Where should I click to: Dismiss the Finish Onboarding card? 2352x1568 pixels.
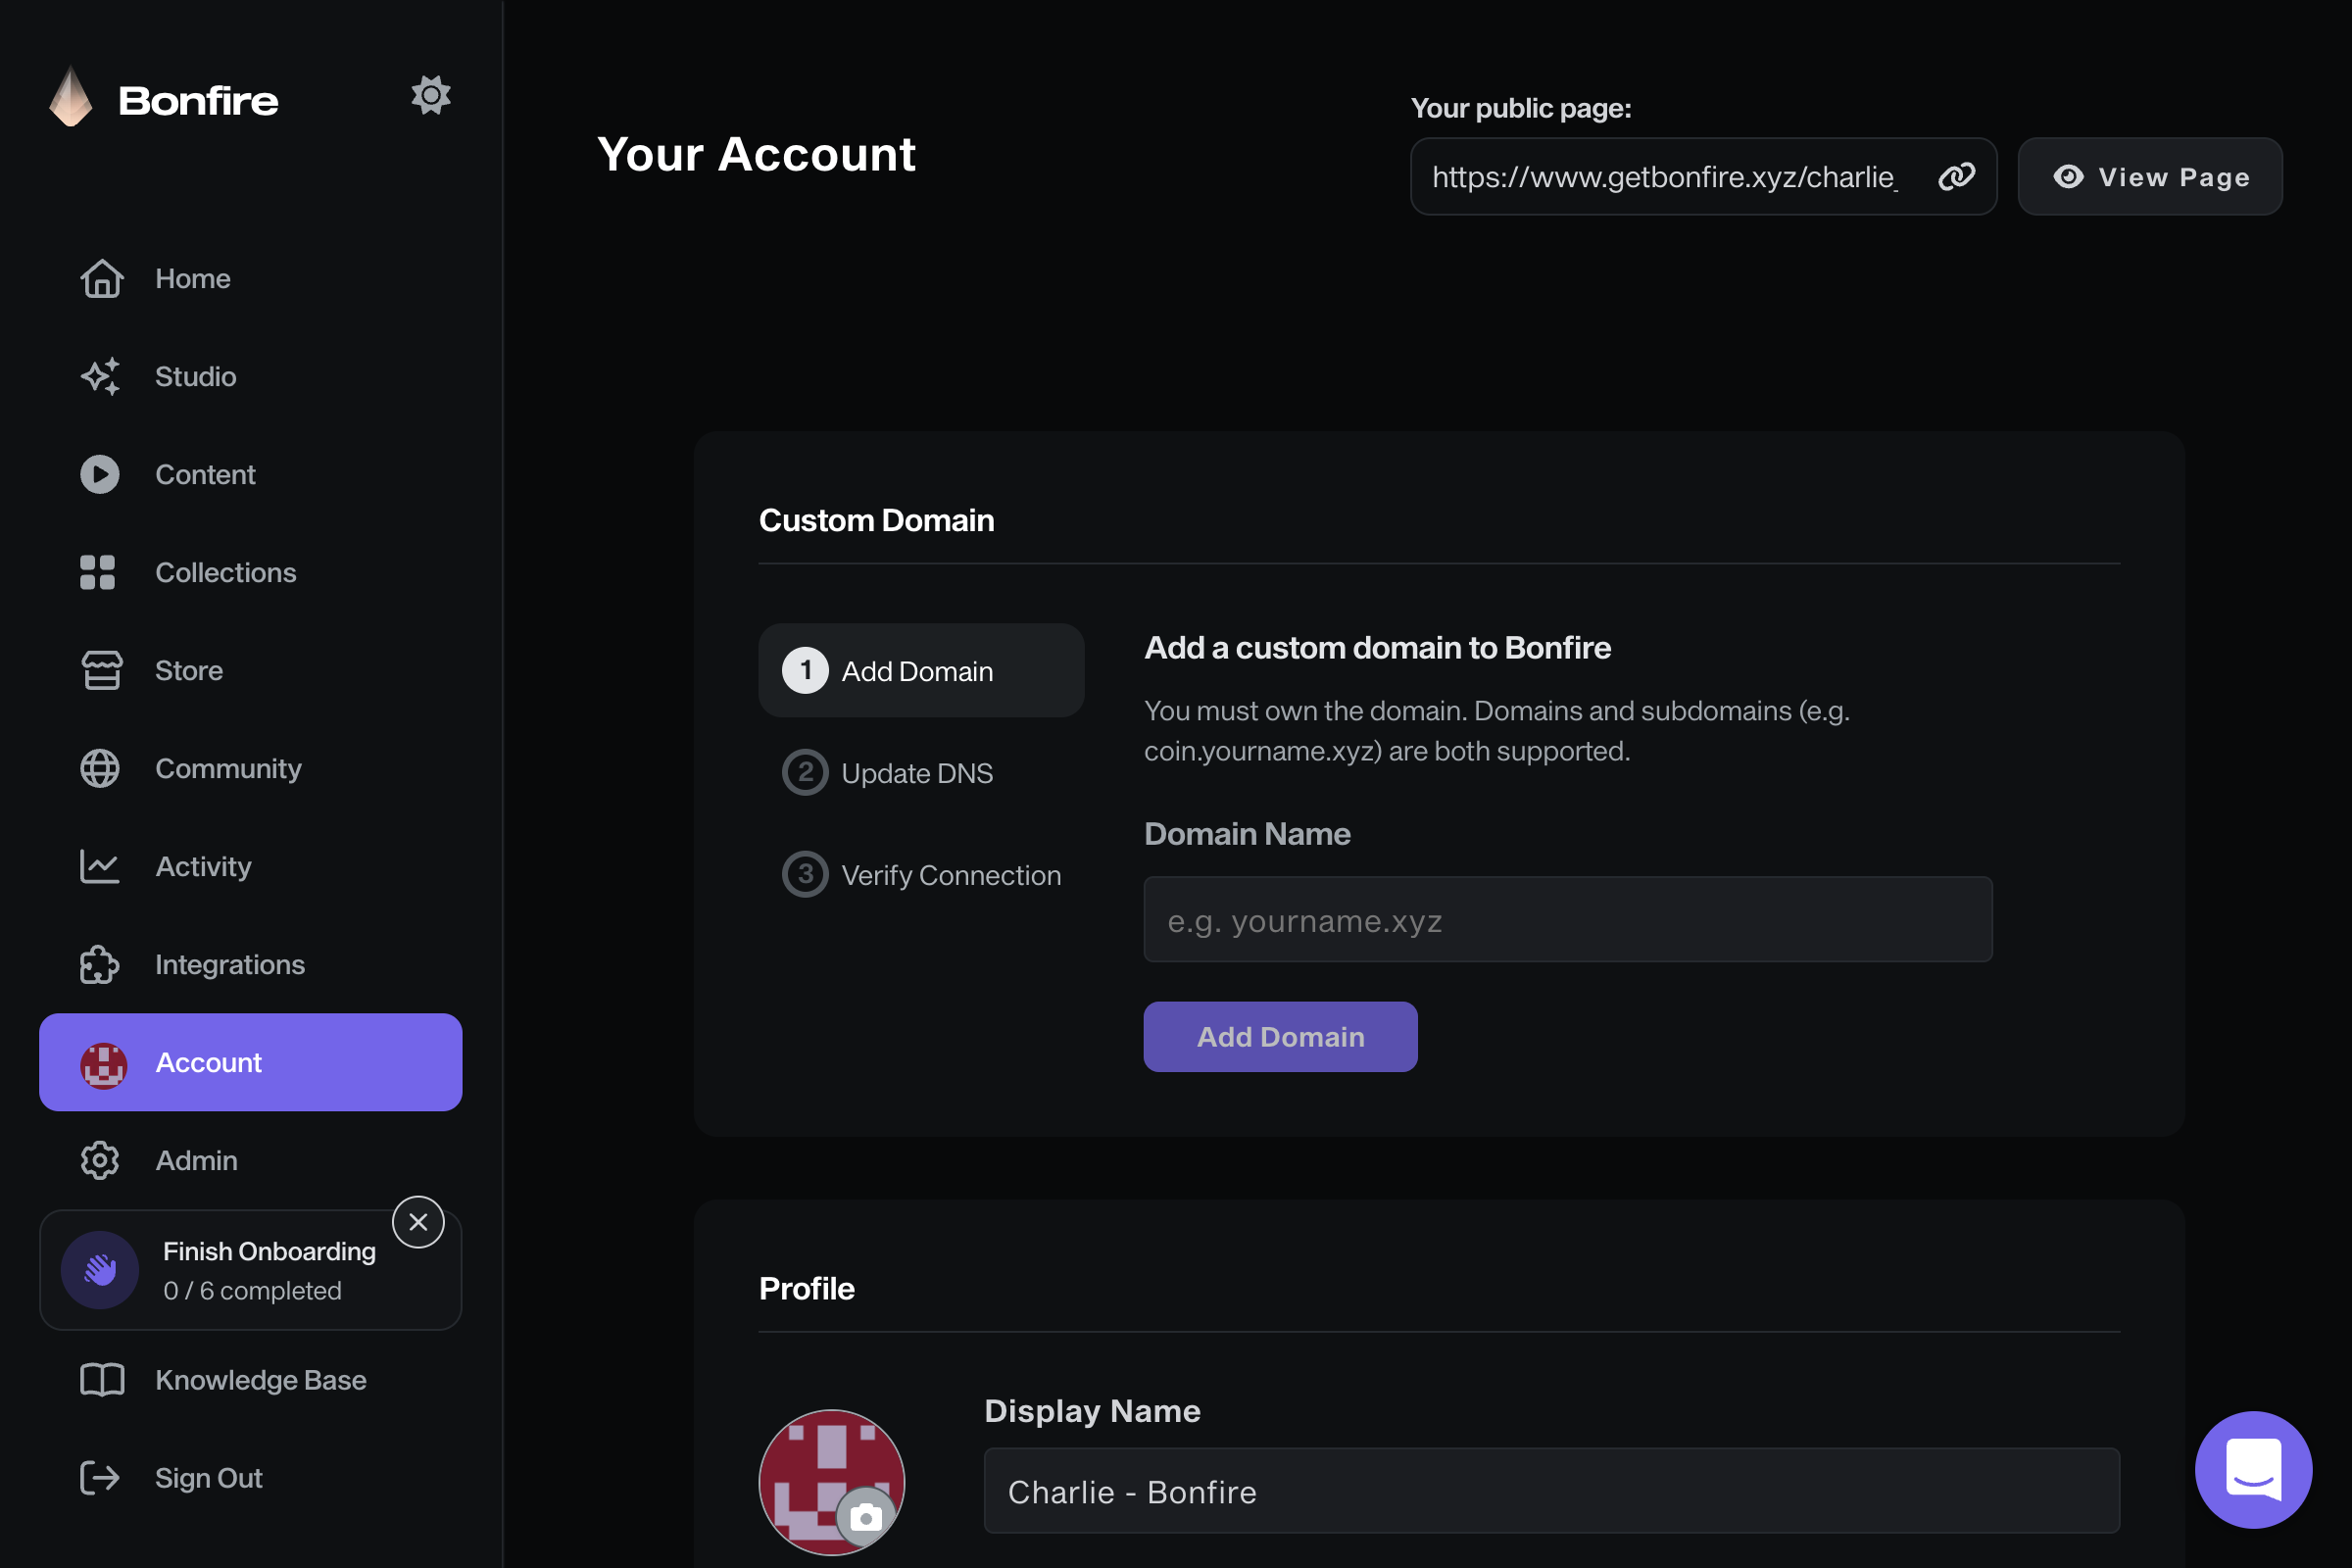pyautogui.click(x=418, y=1222)
